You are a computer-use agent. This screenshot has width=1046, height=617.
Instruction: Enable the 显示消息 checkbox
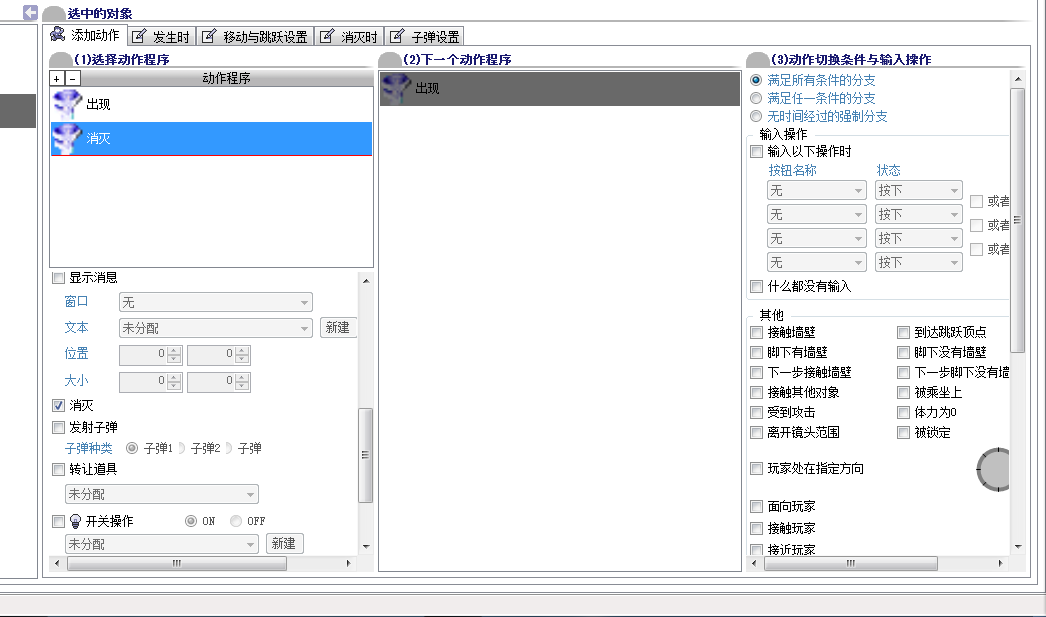tap(59, 277)
